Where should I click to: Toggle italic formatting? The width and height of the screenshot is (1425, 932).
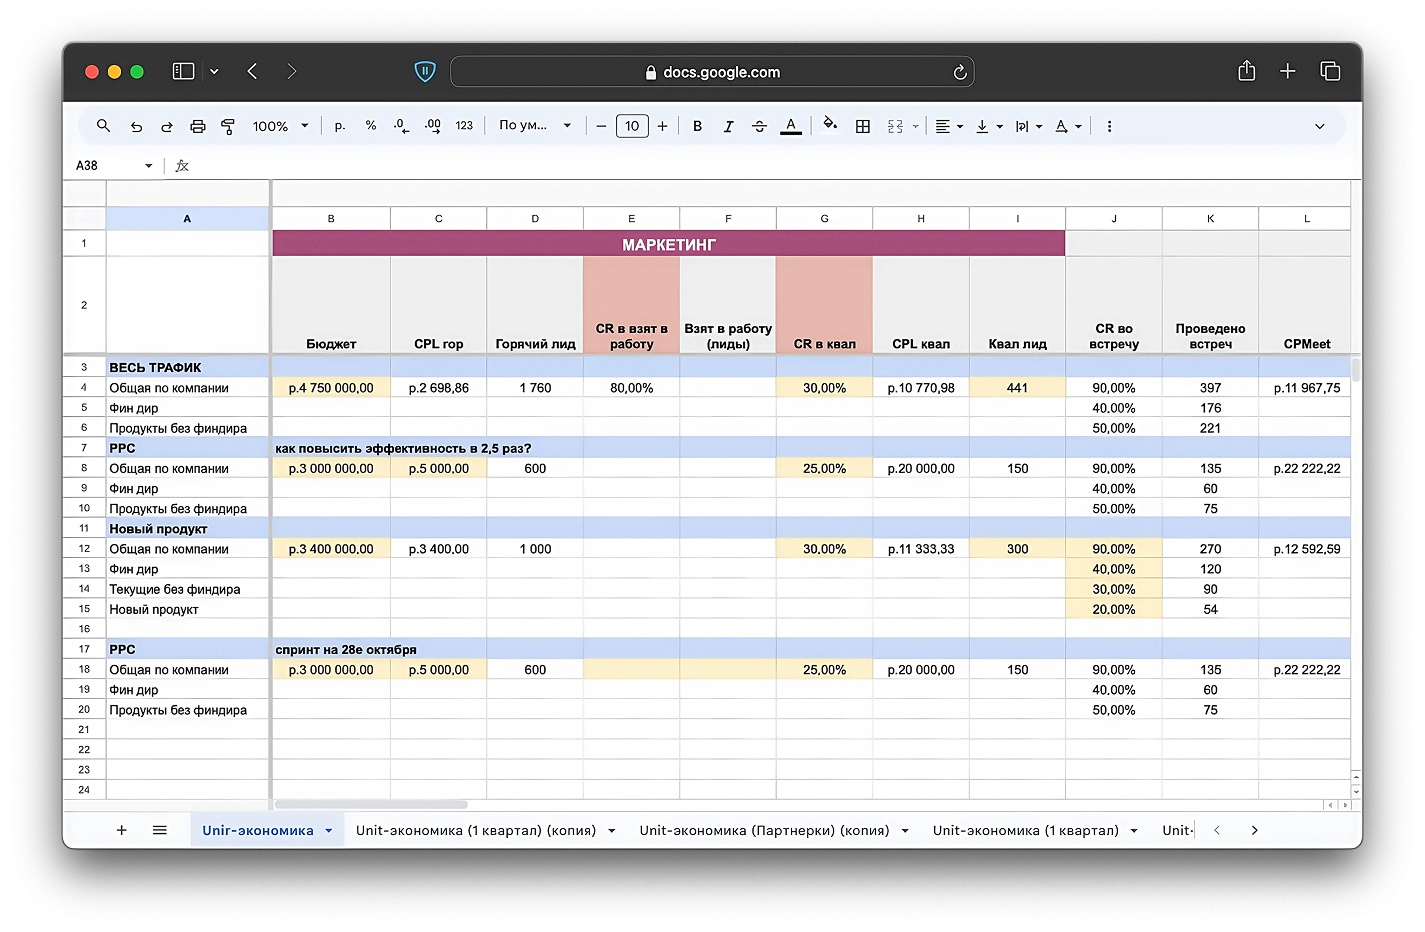coord(728,126)
